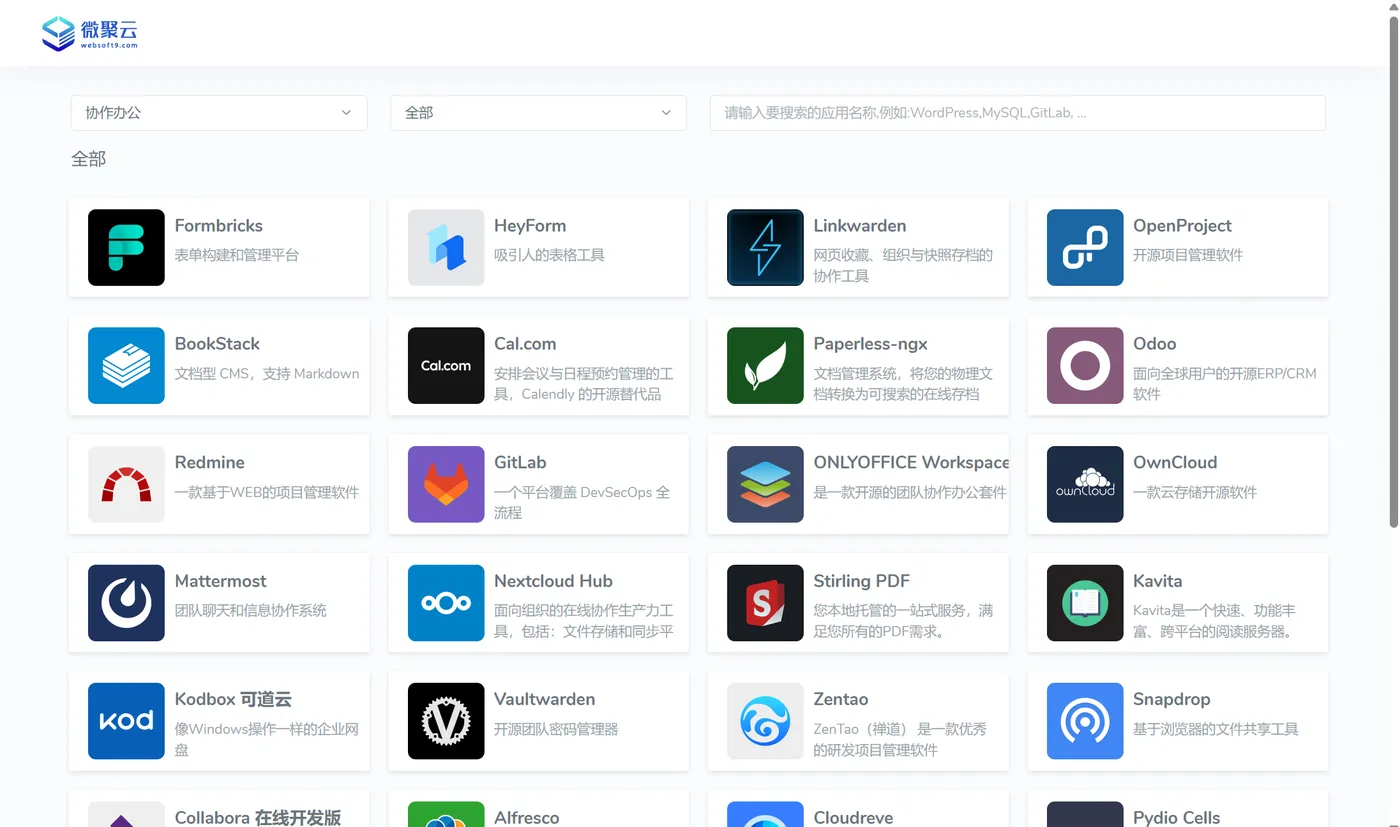Click the page vertical scrollbar
The width and height of the screenshot is (1400, 827).
coord(1394,270)
